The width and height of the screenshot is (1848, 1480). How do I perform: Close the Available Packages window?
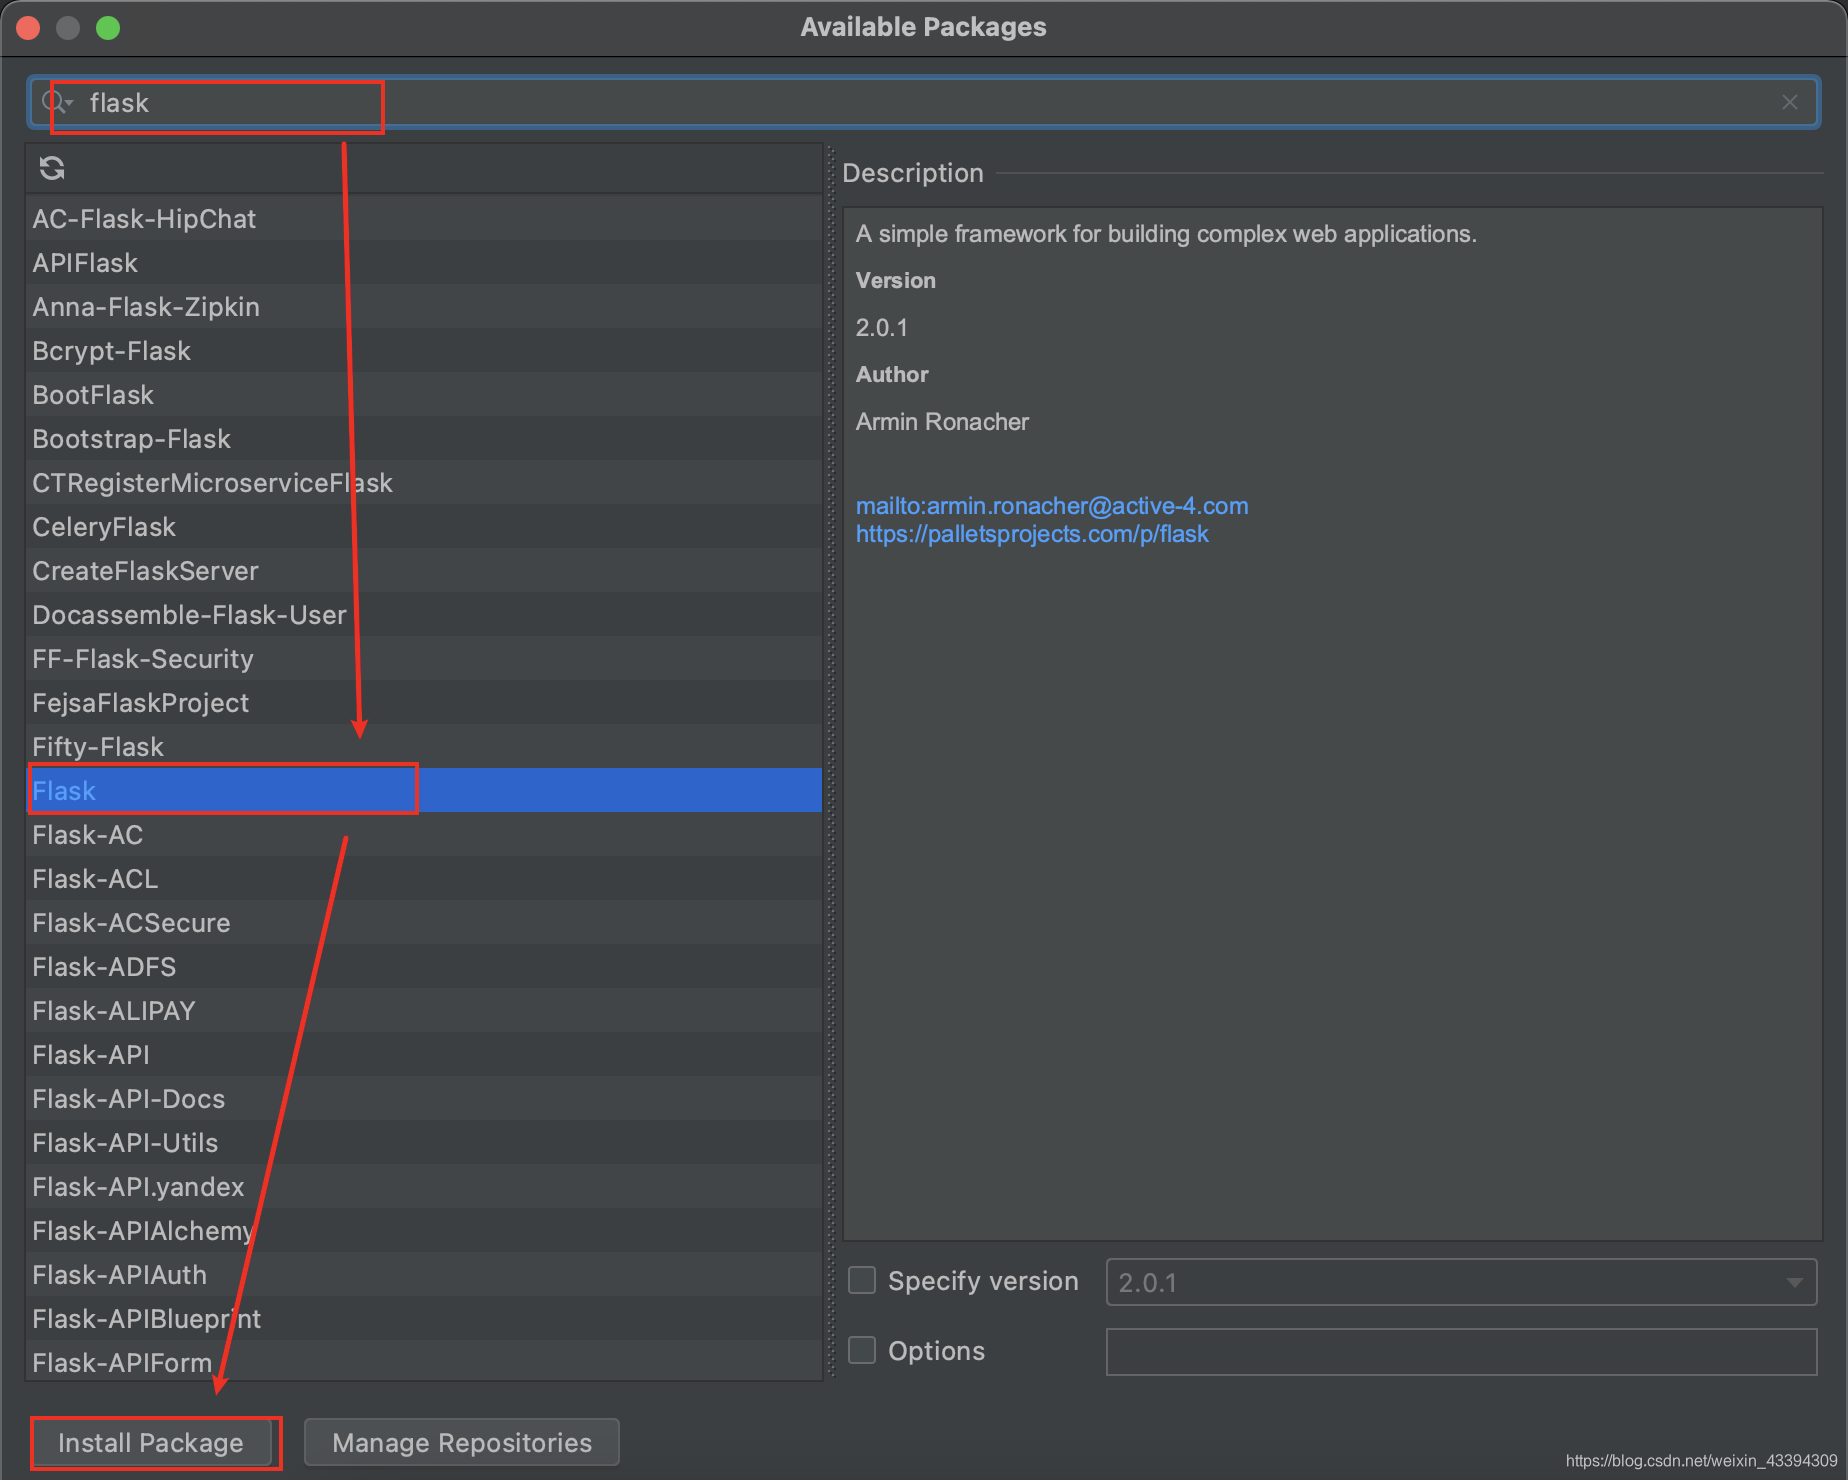point(28,28)
